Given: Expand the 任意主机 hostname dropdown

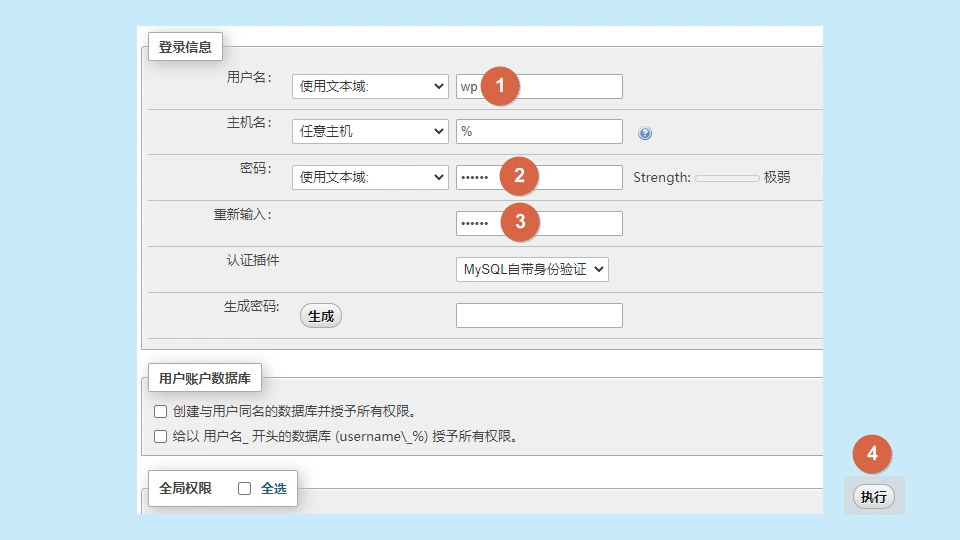Looking at the screenshot, I should 370,131.
